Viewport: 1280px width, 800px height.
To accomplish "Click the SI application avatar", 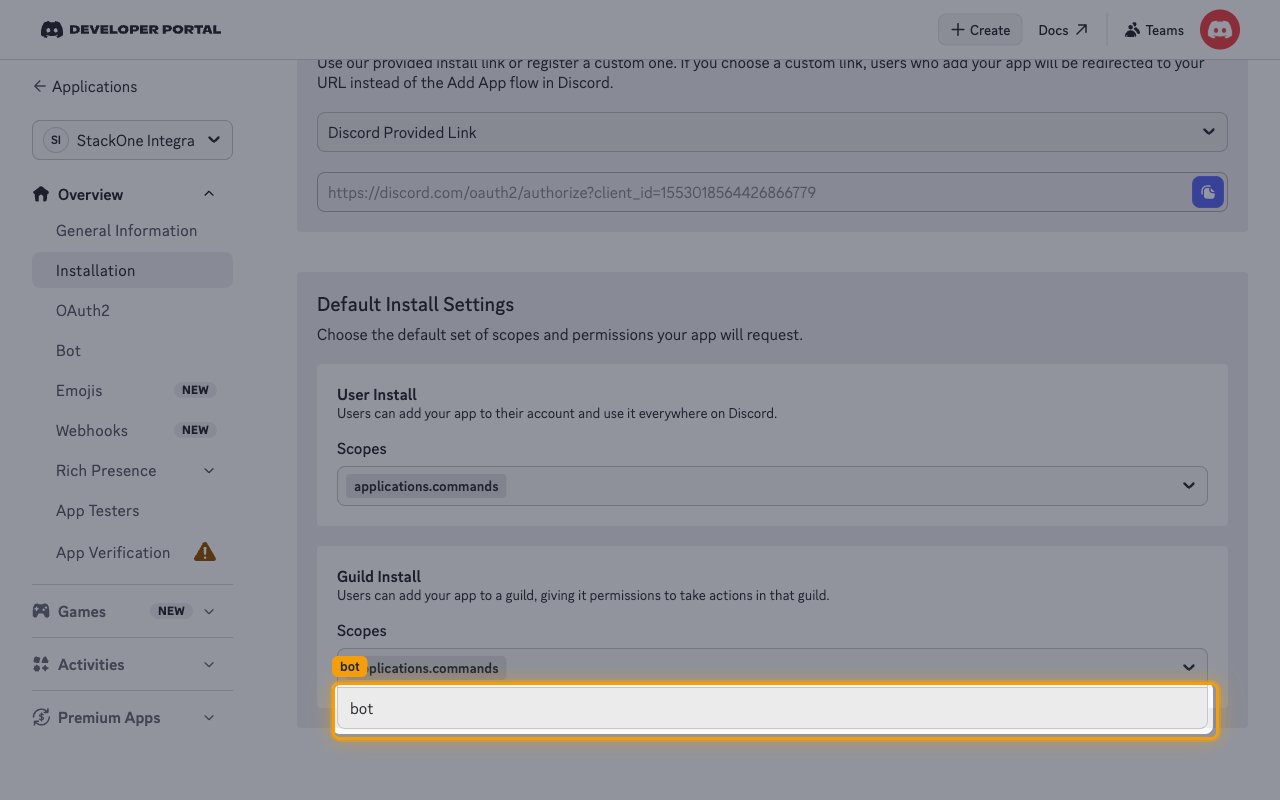I will [x=56, y=141].
